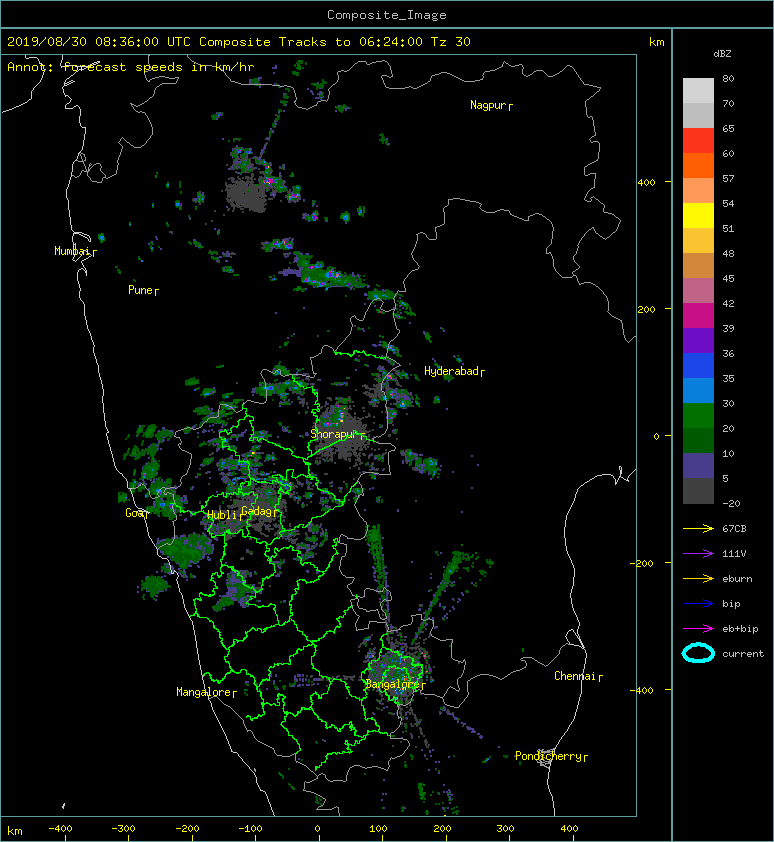Screen dimensions: 774x842
Task: Click the cyan 'current' ellipse symbol
Action: [x=698, y=653]
